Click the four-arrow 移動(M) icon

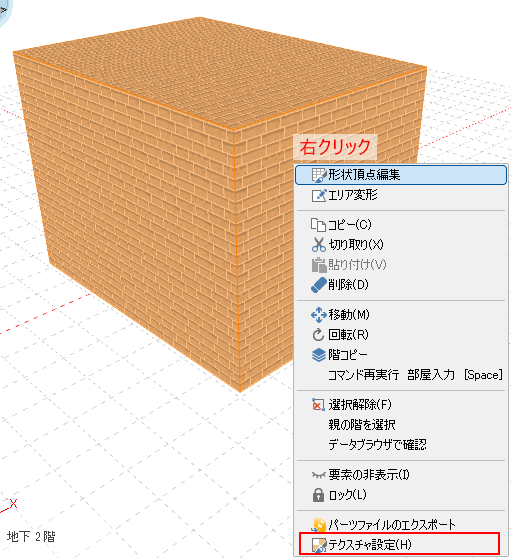pos(318,315)
